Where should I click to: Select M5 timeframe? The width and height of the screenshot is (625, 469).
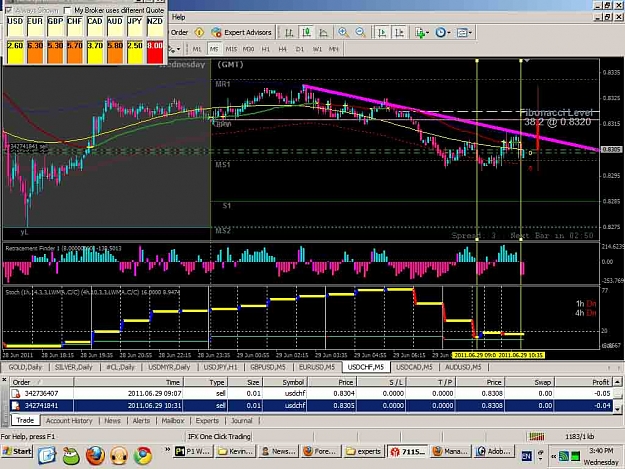tap(214, 49)
